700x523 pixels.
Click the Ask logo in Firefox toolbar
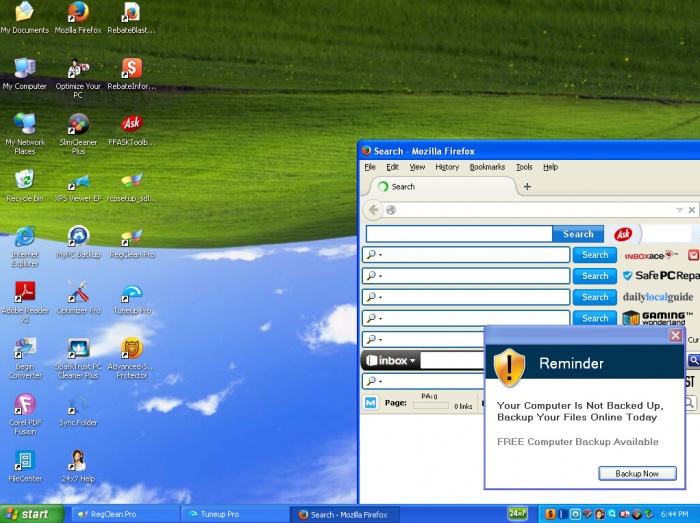click(623, 233)
